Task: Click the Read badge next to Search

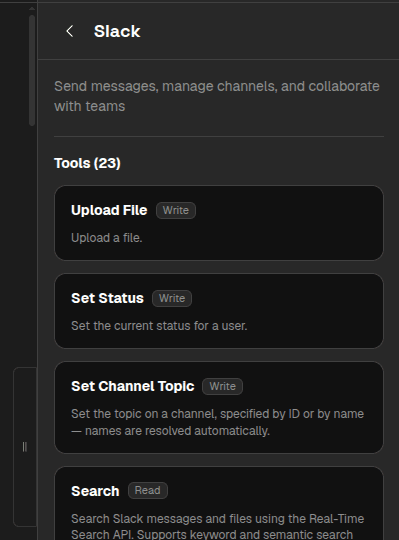Action: [x=148, y=490]
